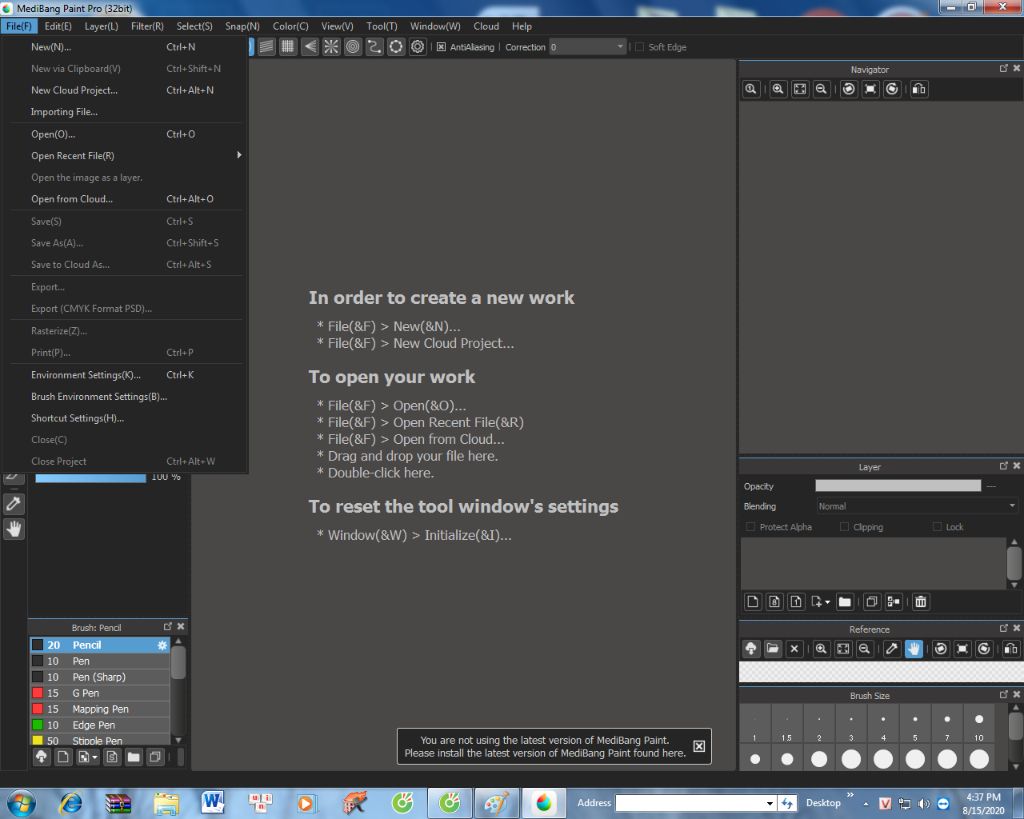Viewport: 1024px width, 819px height.
Task: Zoom out using the Navigator panel
Action: tap(822, 89)
